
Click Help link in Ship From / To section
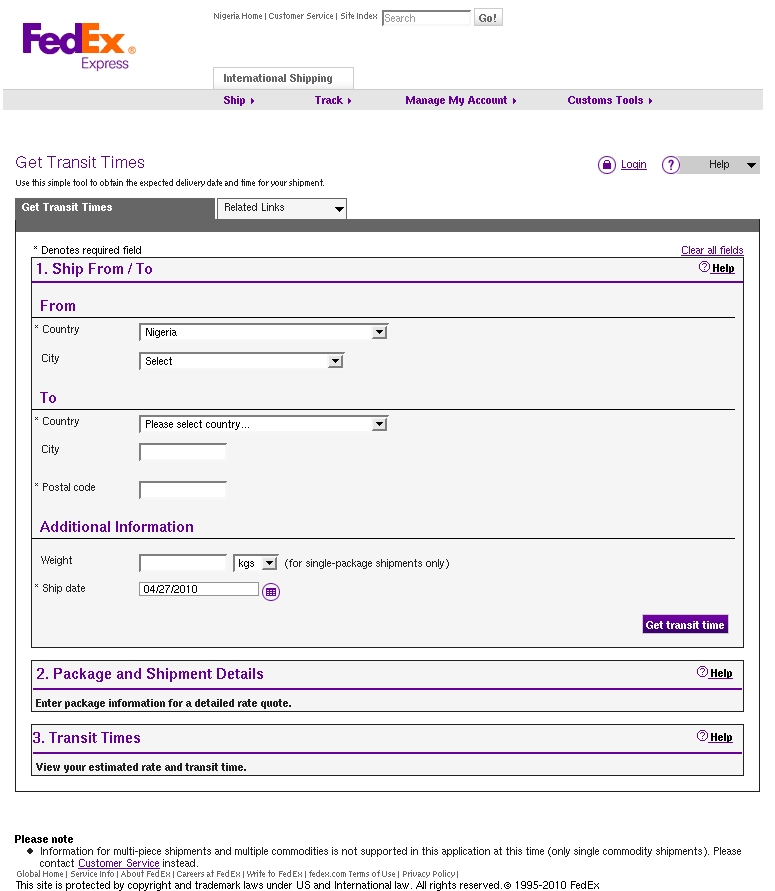point(723,268)
